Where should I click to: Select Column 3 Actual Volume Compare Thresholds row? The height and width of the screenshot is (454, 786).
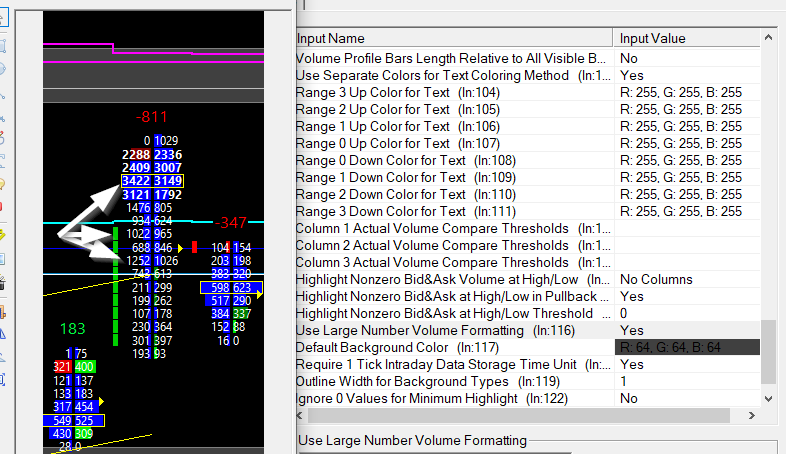[455, 263]
